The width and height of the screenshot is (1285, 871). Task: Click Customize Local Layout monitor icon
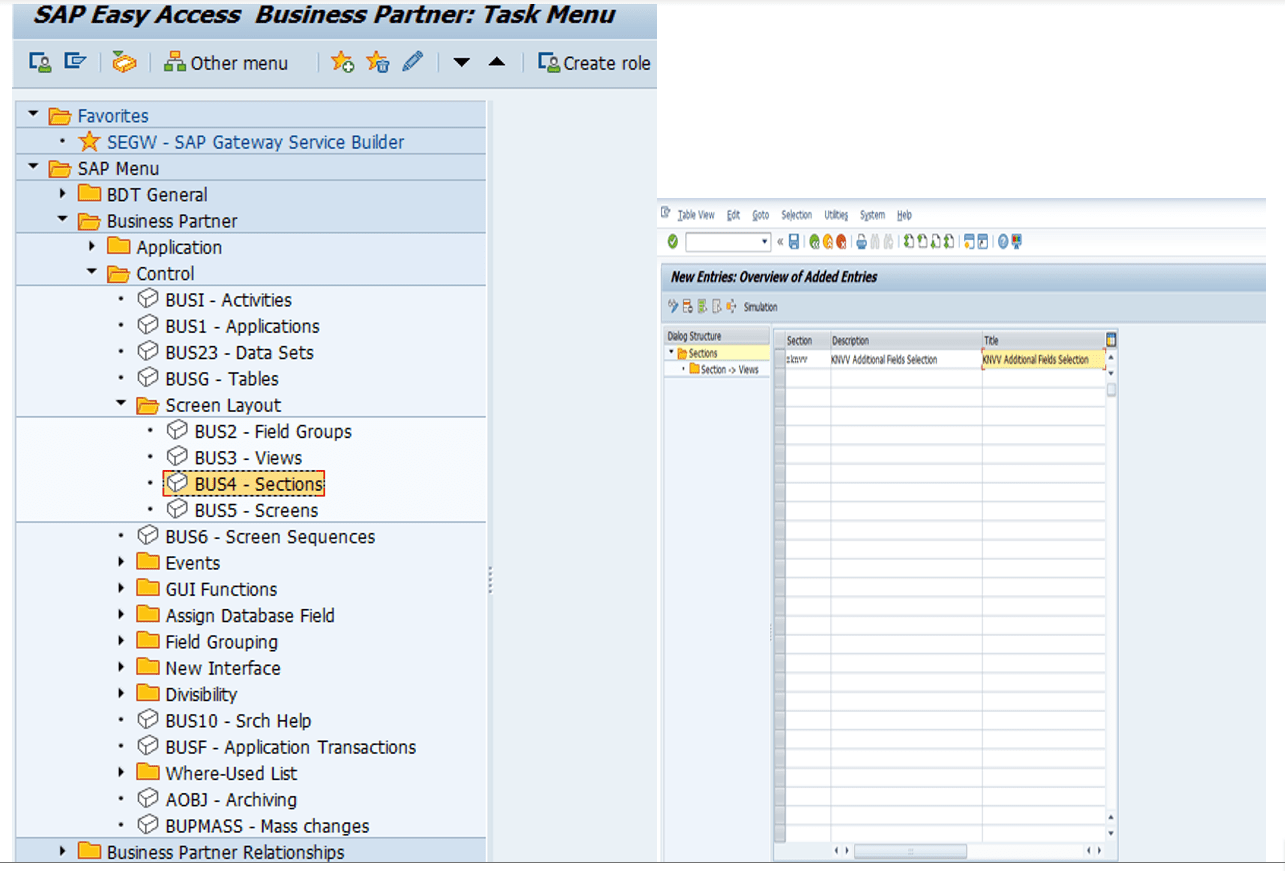coord(1016,242)
